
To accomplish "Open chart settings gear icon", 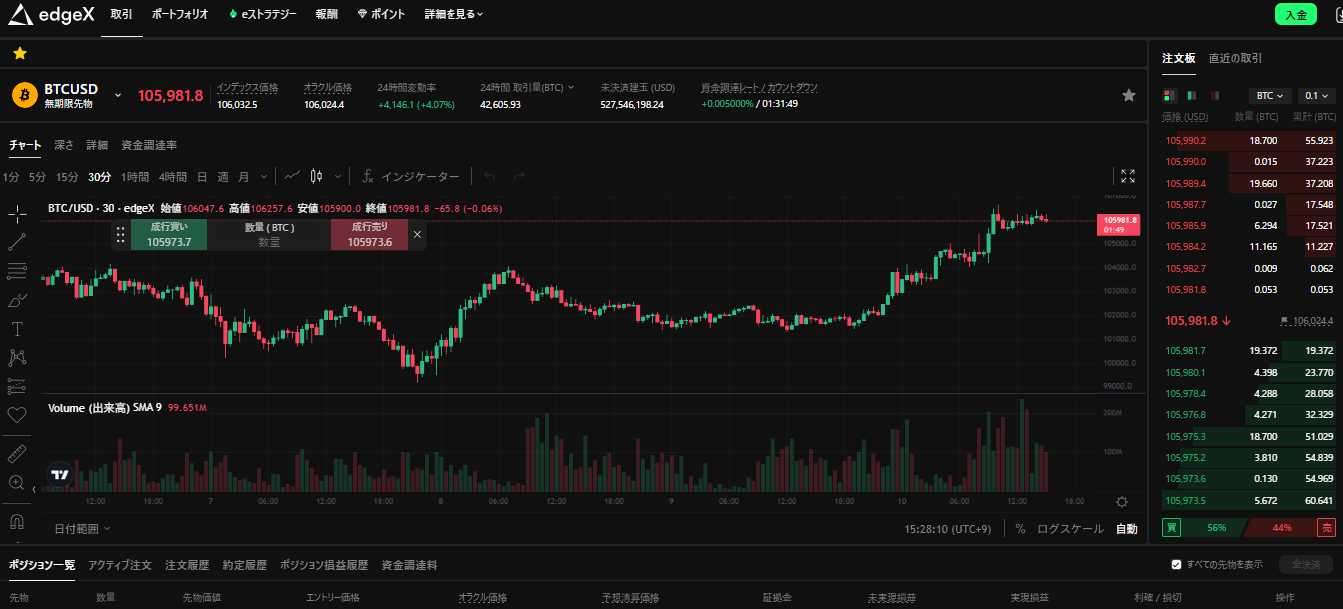I will click(x=1122, y=502).
